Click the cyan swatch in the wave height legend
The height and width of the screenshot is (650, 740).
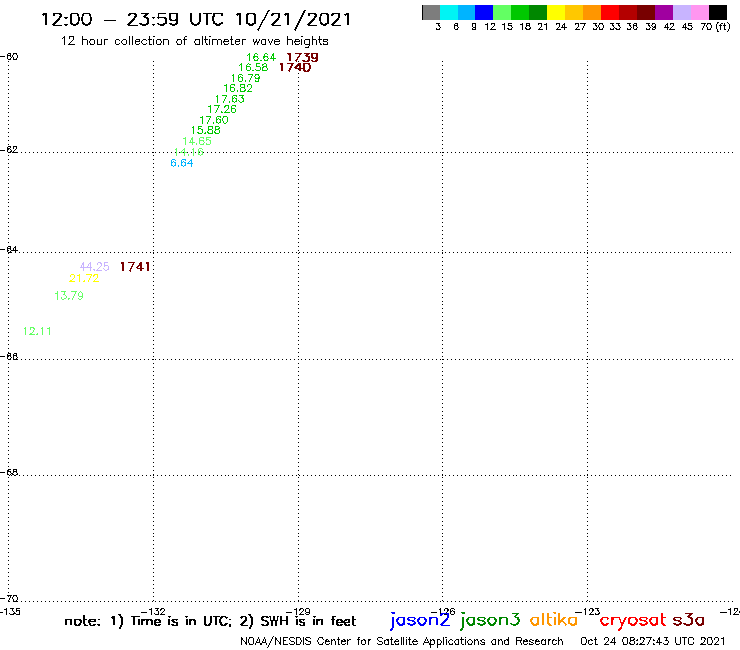pyautogui.click(x=449, y=12)
